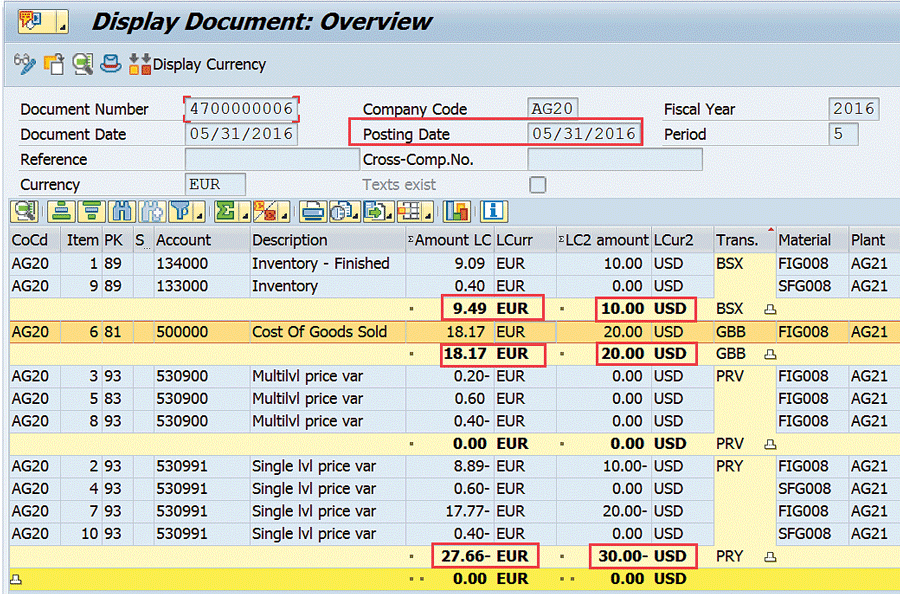Click the Description column header
Screen dimensions: 900x594
(289, 240)
